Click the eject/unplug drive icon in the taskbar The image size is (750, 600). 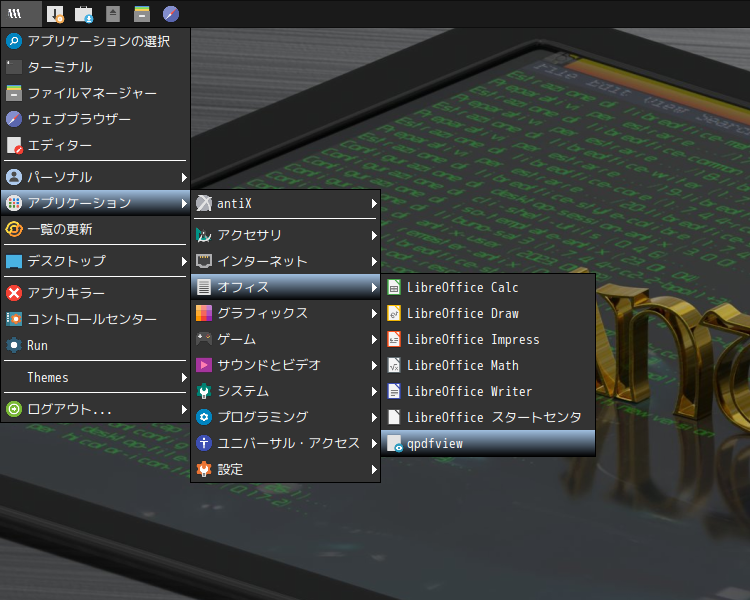[113, 13]
